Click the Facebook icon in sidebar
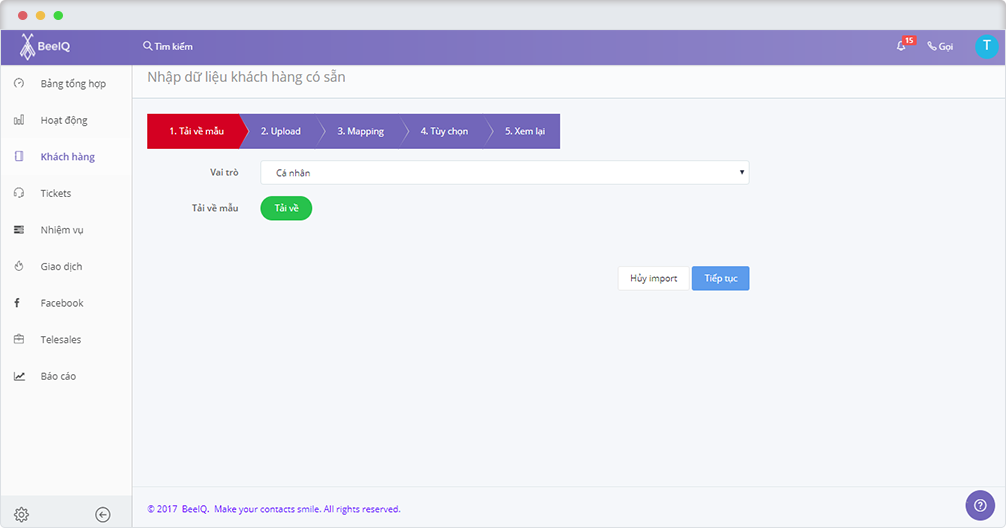 18,303
